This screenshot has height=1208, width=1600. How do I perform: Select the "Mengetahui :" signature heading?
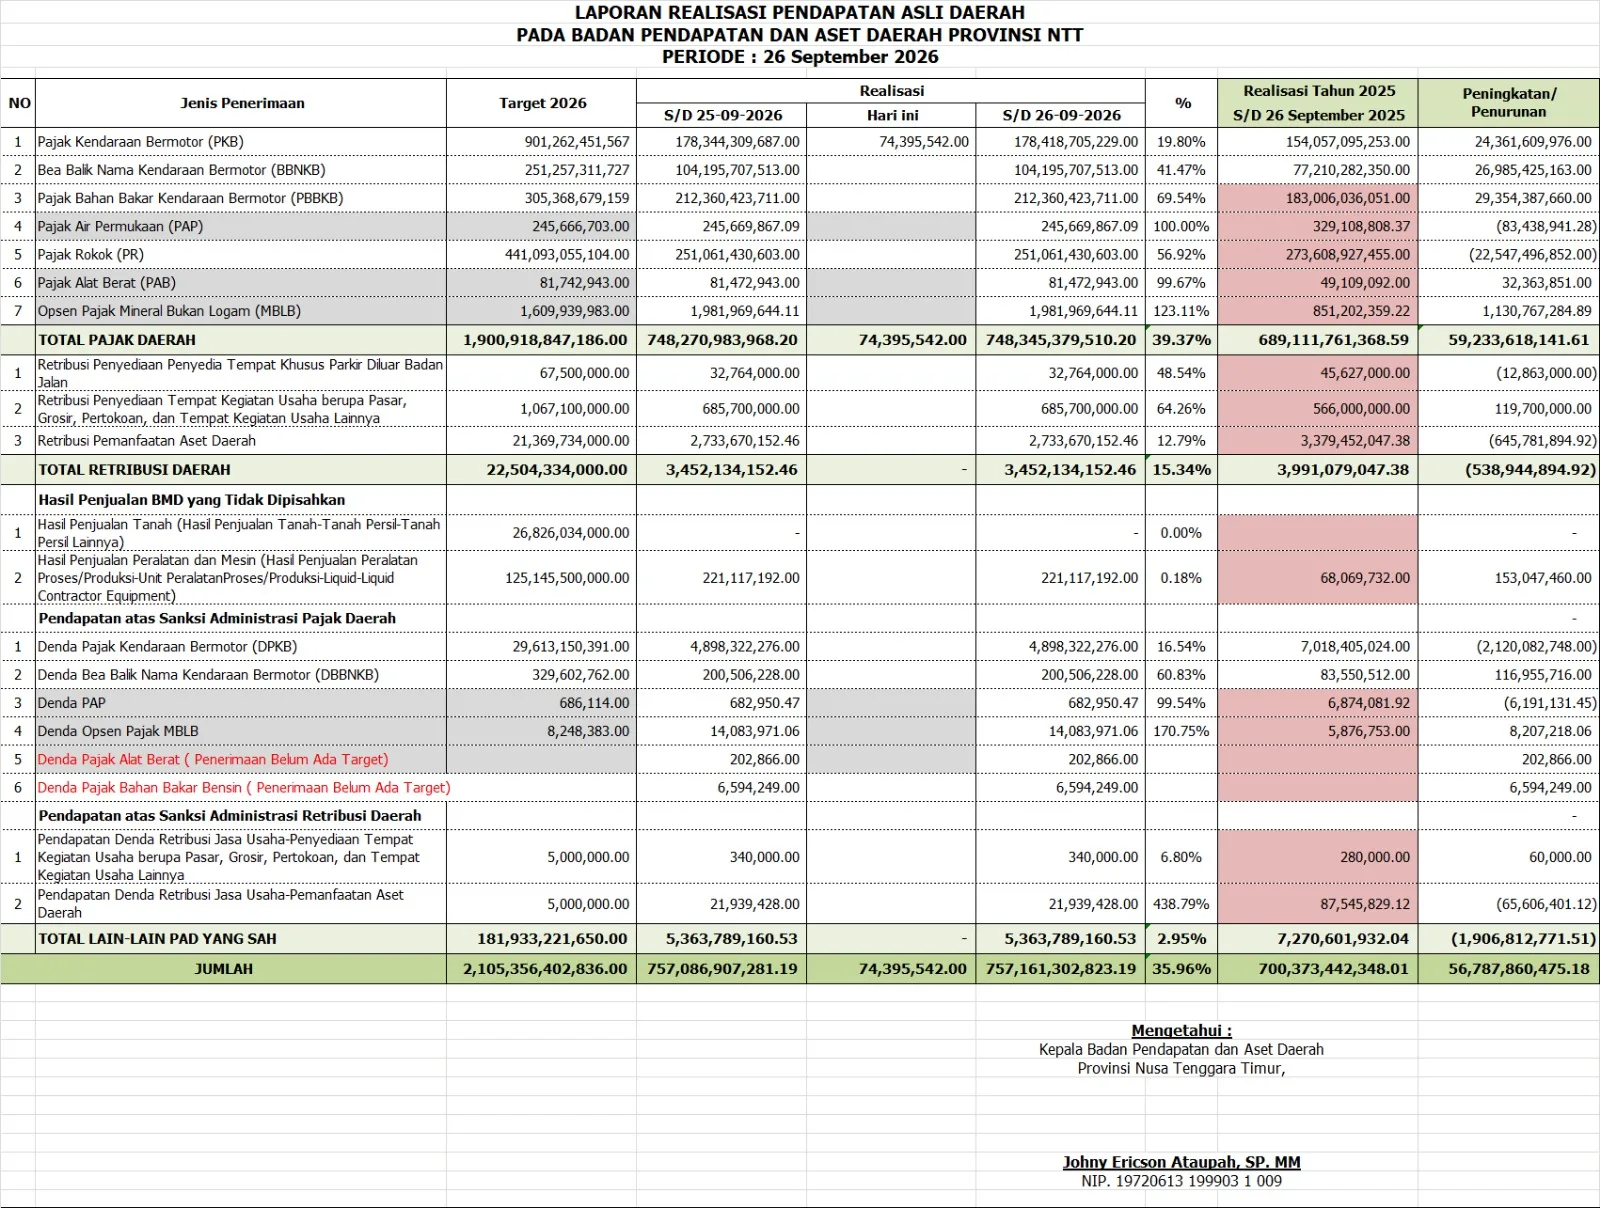point(1181,1031)
